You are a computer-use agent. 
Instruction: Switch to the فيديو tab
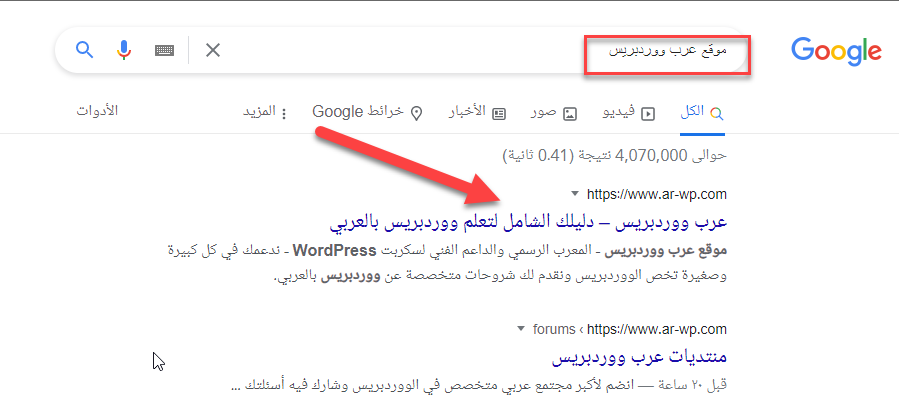(628, 113)
